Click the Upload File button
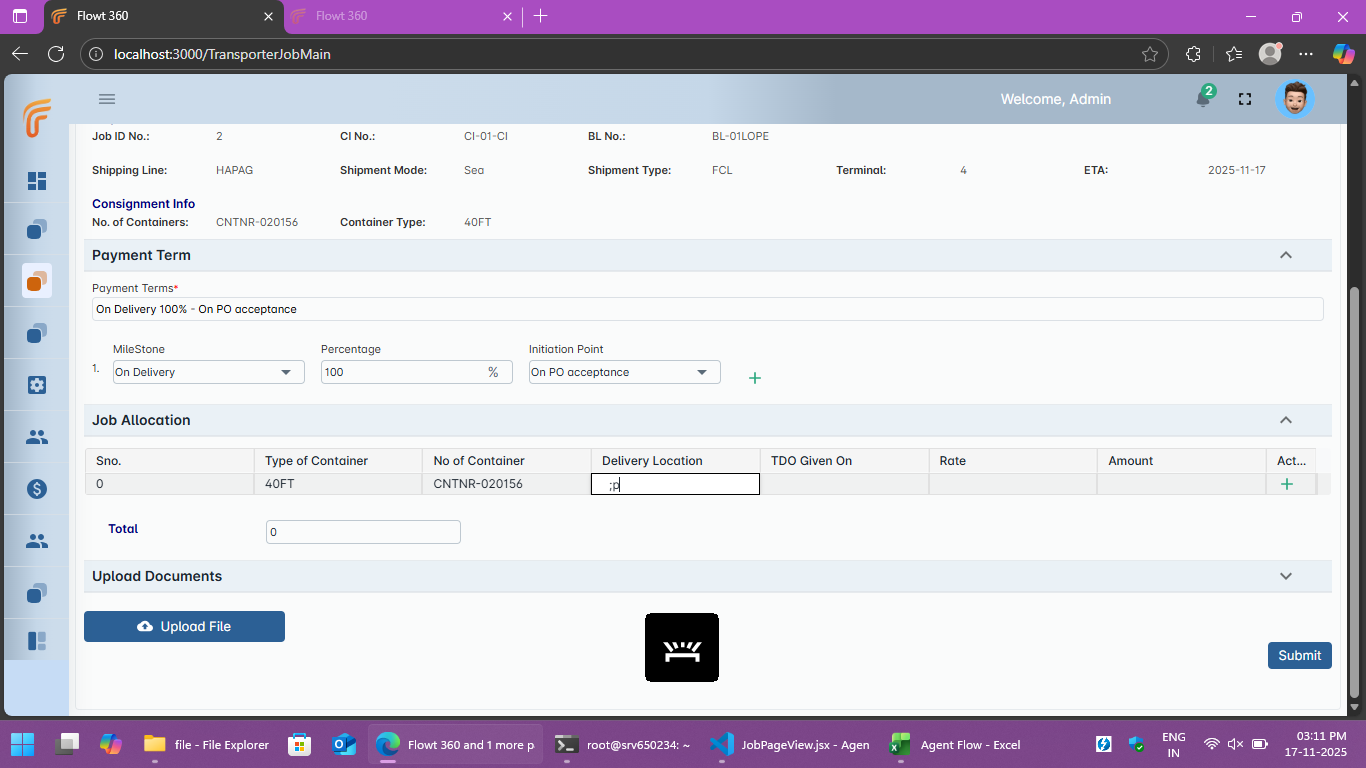This screenshot has width=1366, height=768. point(184,626)
